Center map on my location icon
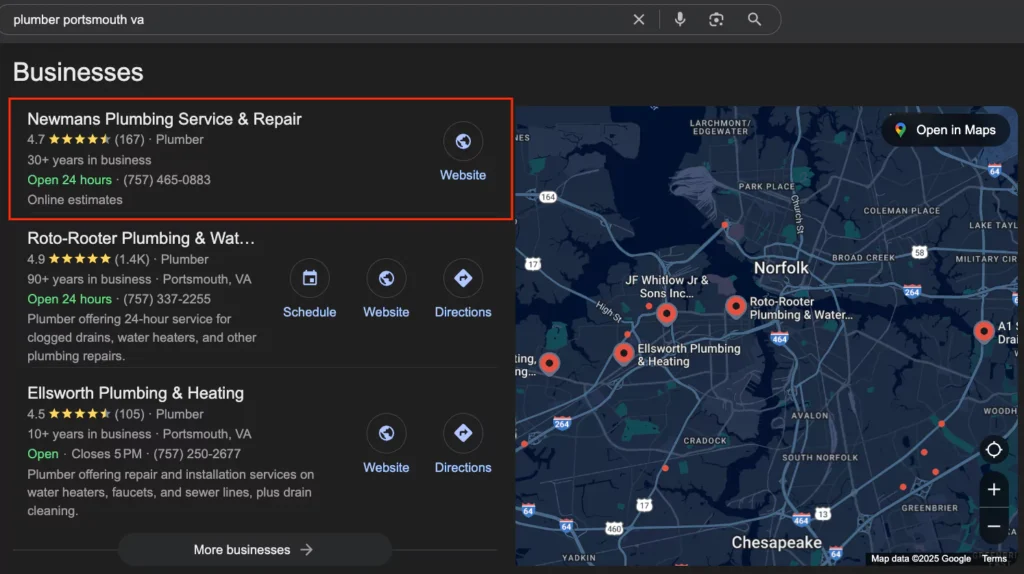This screenshot has width=1024, height=574. pos(994,450)
